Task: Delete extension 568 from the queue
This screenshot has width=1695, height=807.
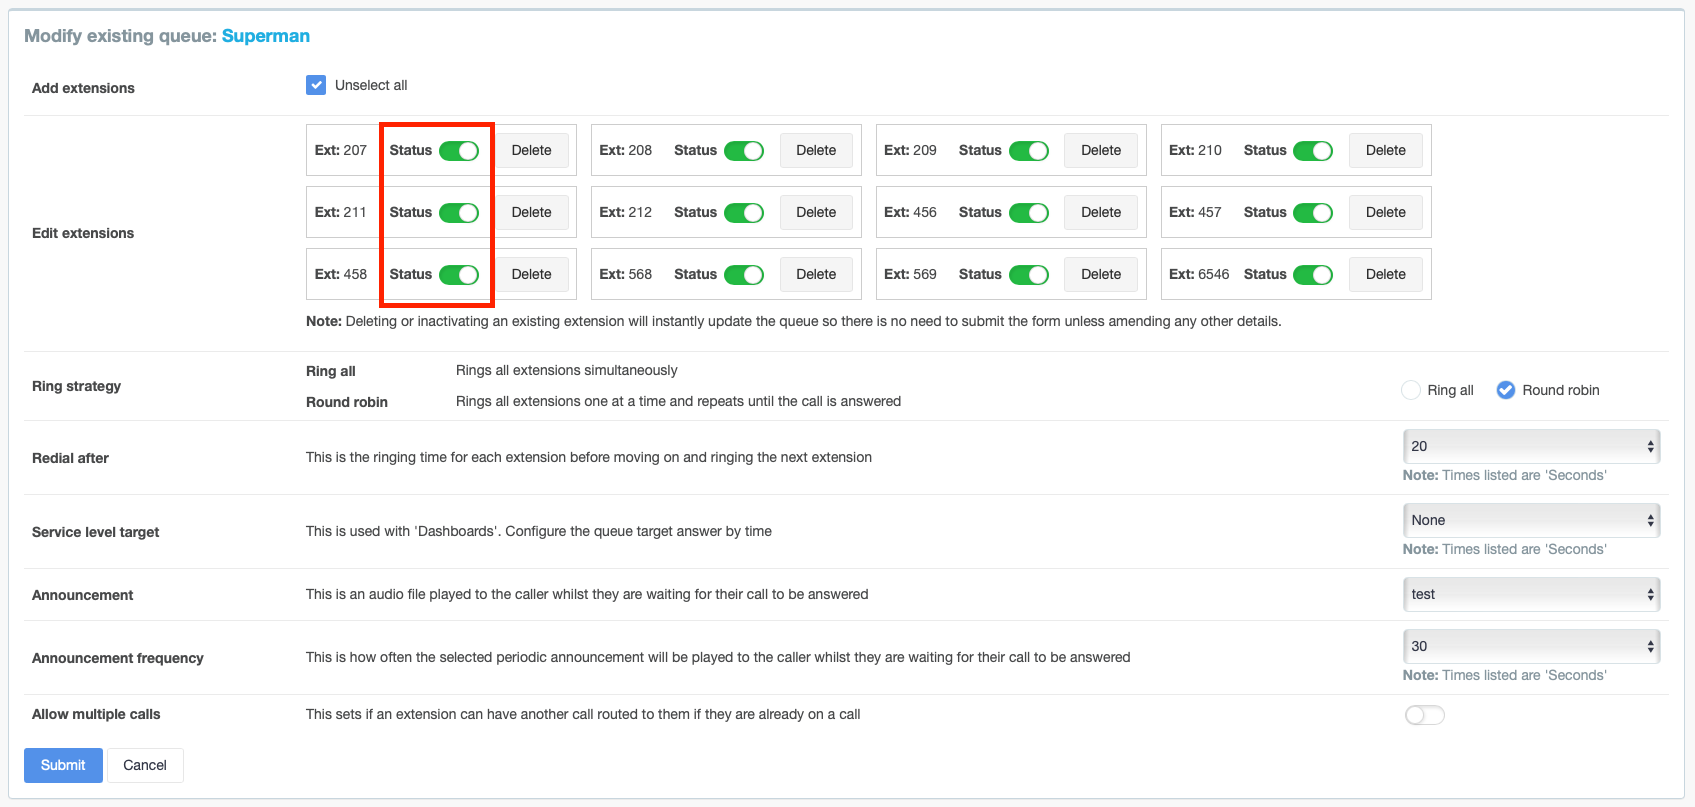Action: coord(816,274)
